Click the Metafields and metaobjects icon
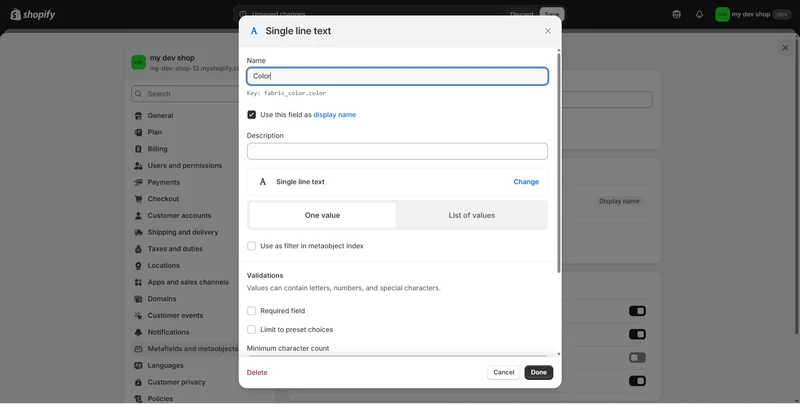 (138, 349)
